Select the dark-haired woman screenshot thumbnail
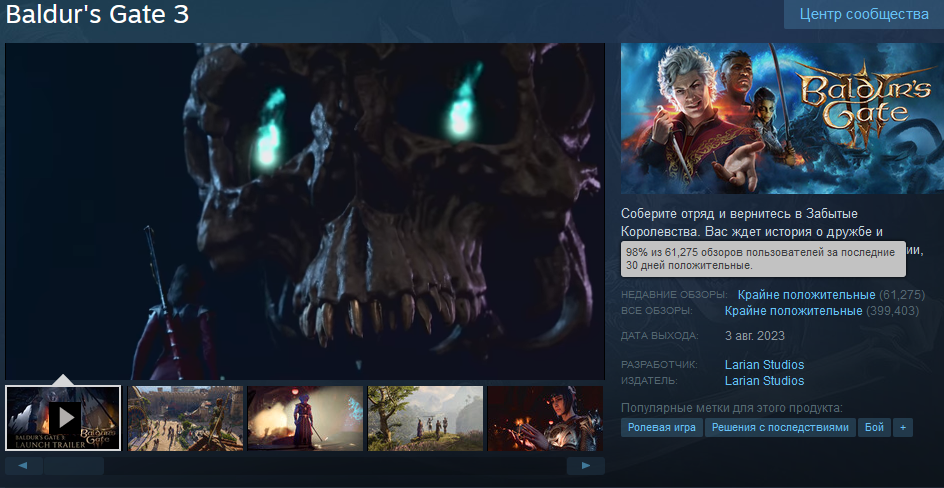 545,418
